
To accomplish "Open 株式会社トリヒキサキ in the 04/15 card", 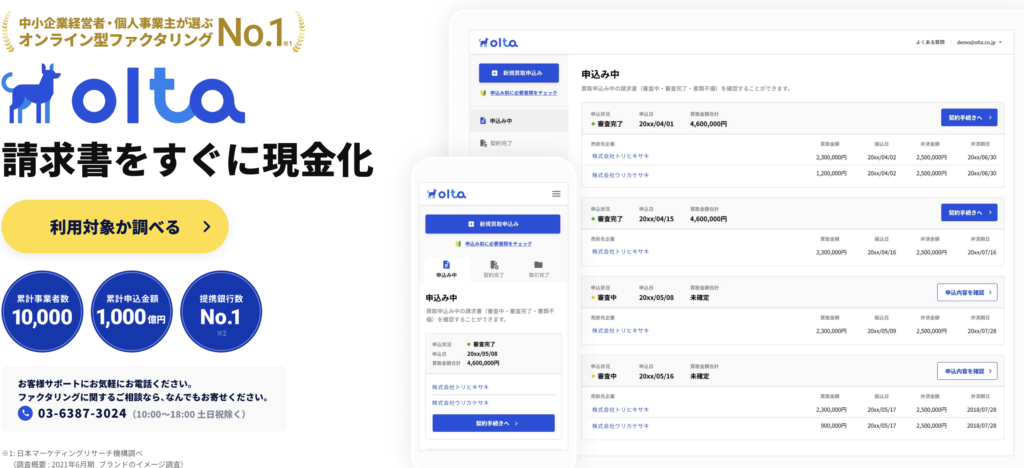I will click(x=620, y=251).
